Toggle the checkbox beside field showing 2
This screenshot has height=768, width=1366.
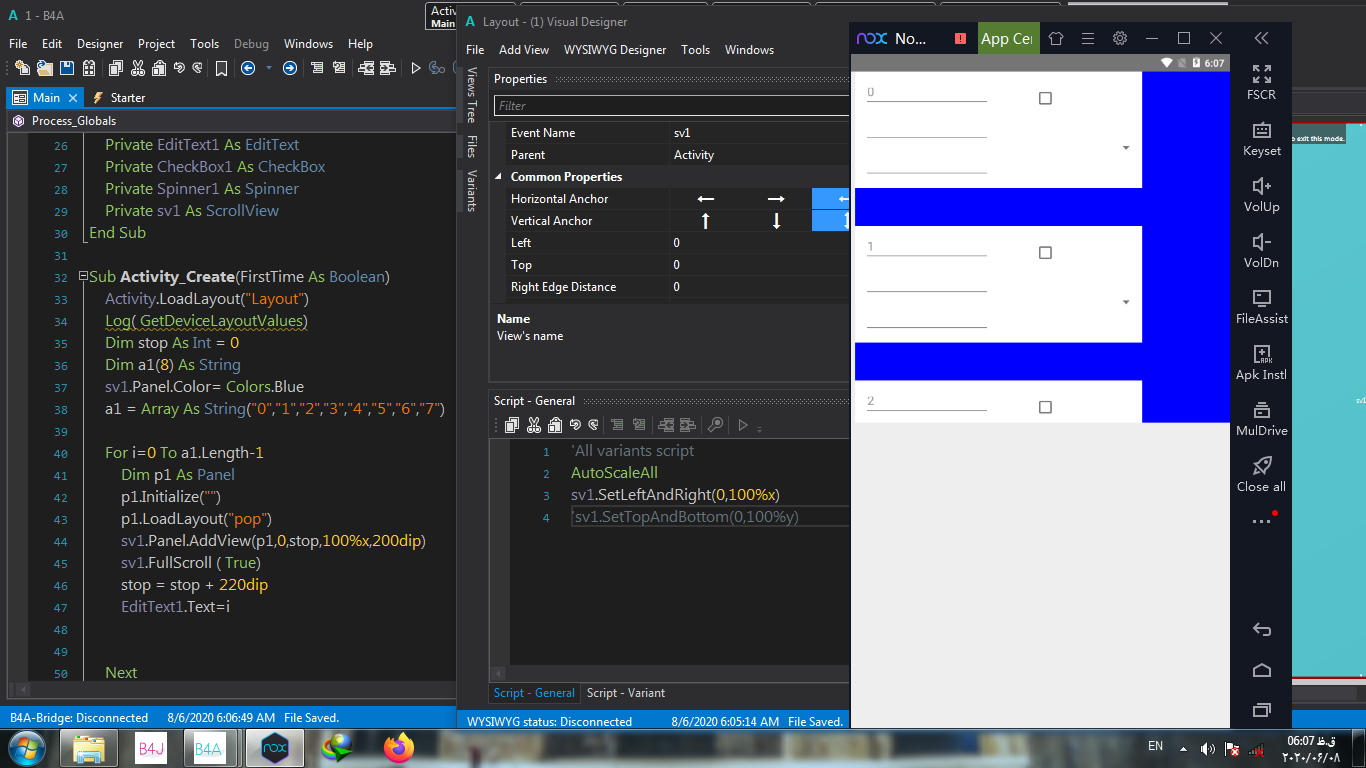tap(1045, 407)
